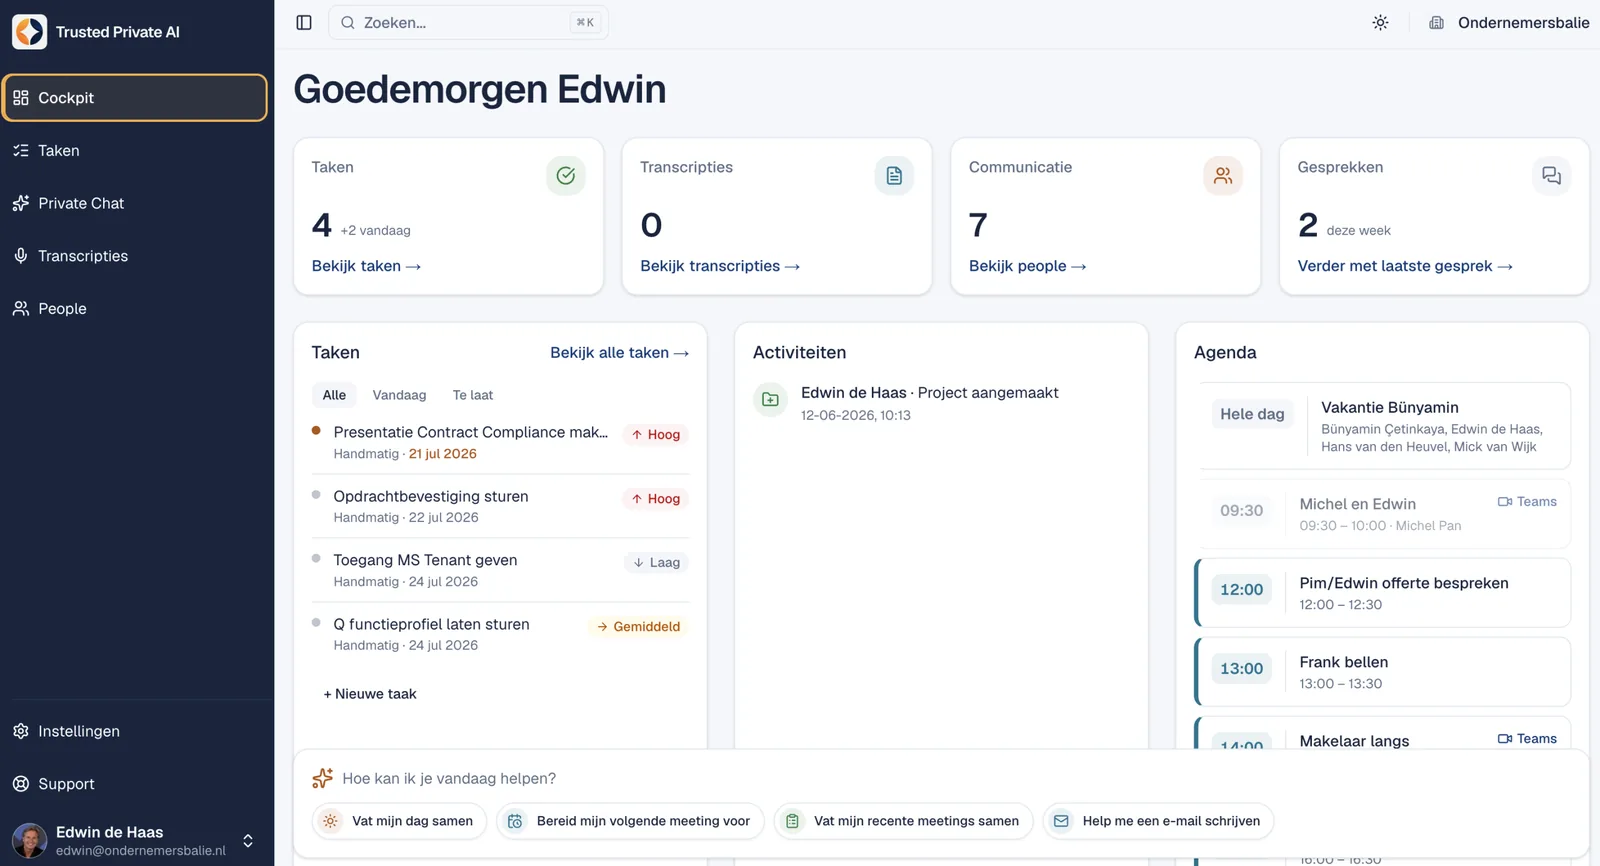This screenshot has height=866, width=1600.
Task: Click the Trusted Private AI logo
Action: pos(29,32)
